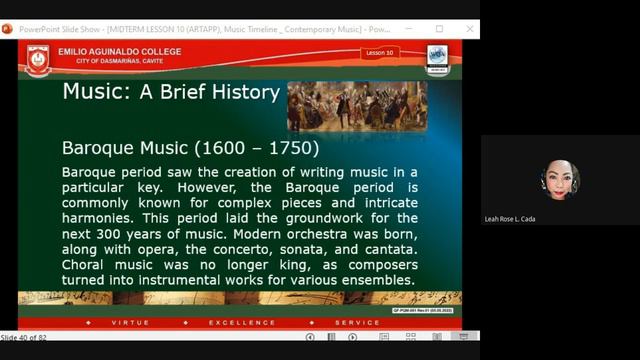
Task: Switch to Normal view icon
Action: click(x=384, y=336)
